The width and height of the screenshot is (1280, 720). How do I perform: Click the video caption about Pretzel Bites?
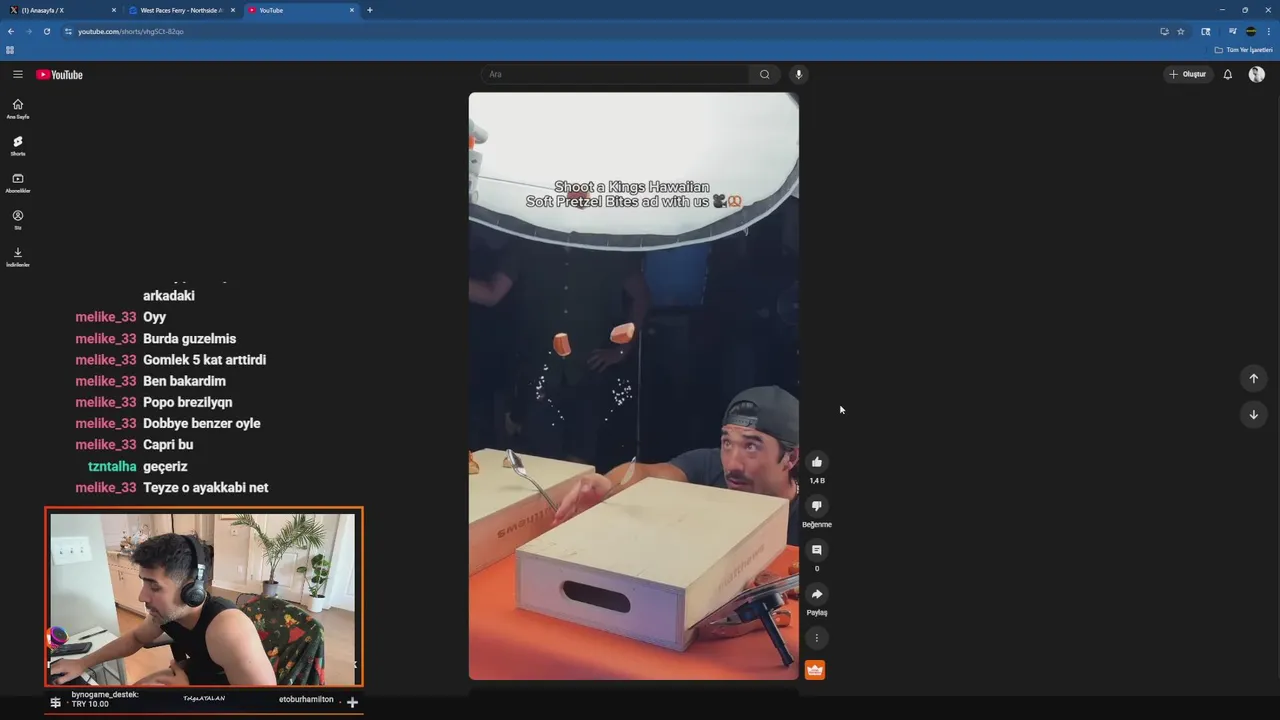click(634, 194)
